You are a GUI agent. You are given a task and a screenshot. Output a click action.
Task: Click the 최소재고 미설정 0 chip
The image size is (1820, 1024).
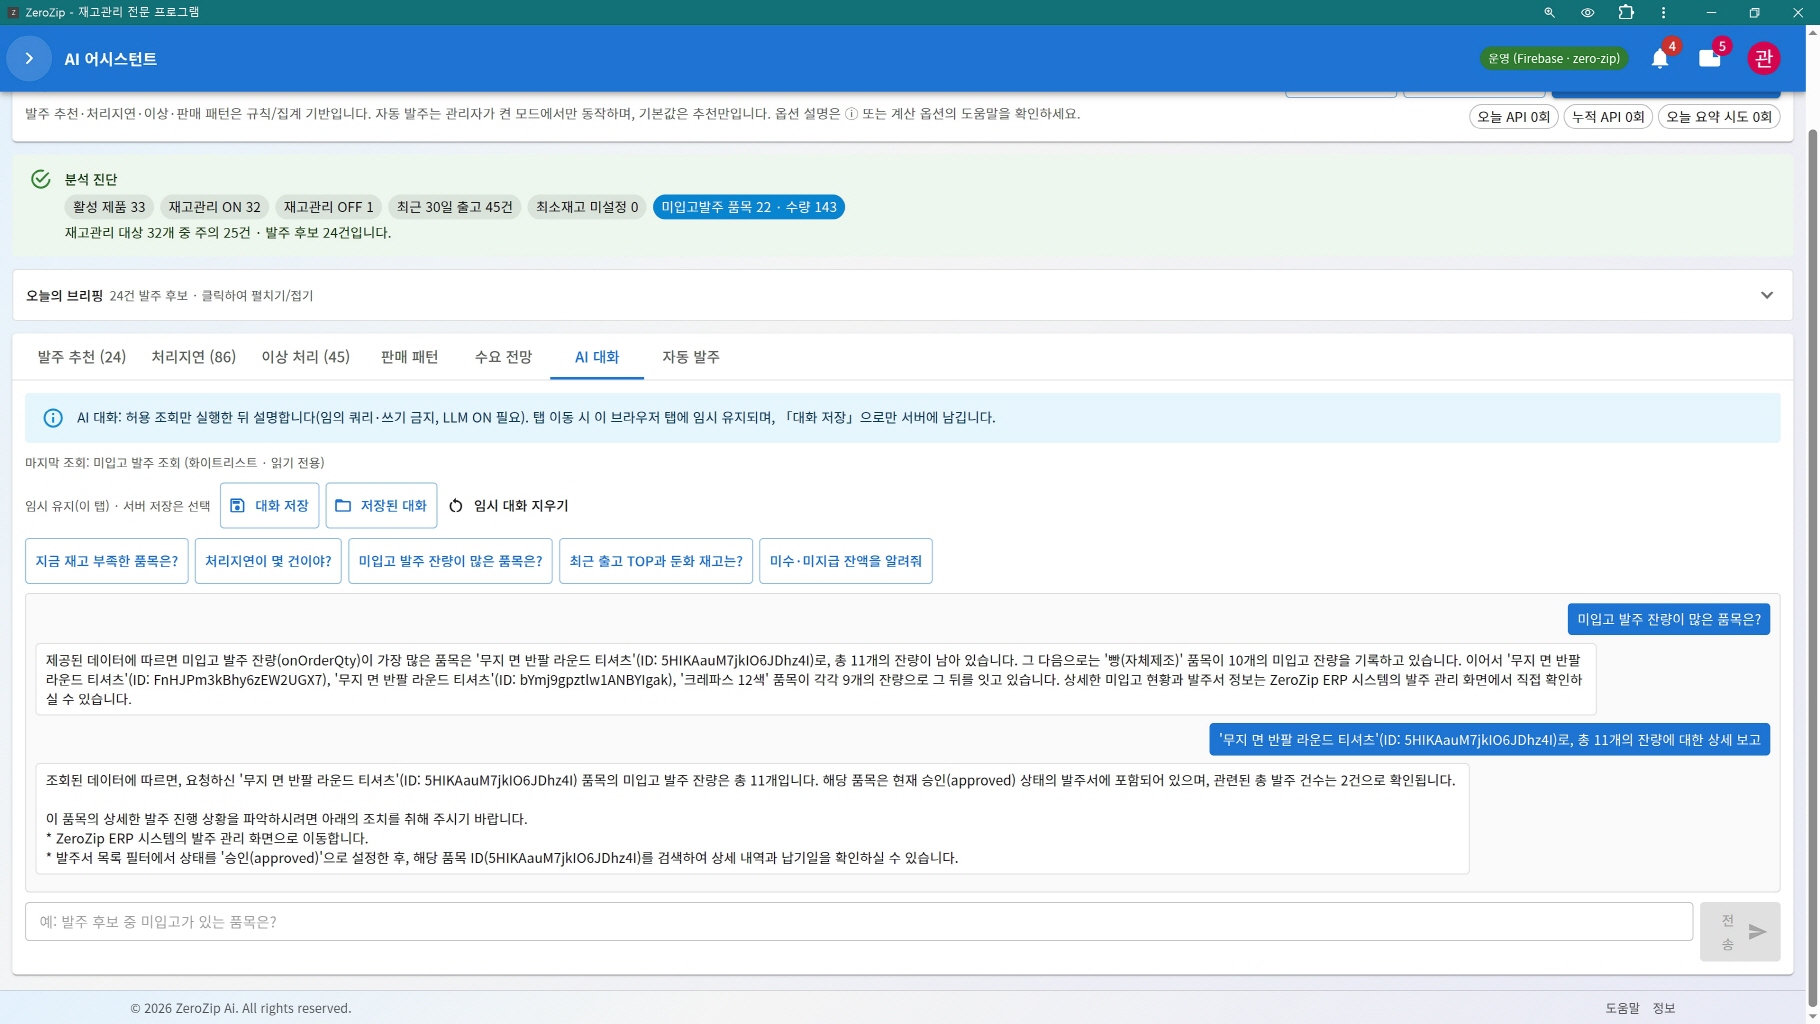click(587, 207)
